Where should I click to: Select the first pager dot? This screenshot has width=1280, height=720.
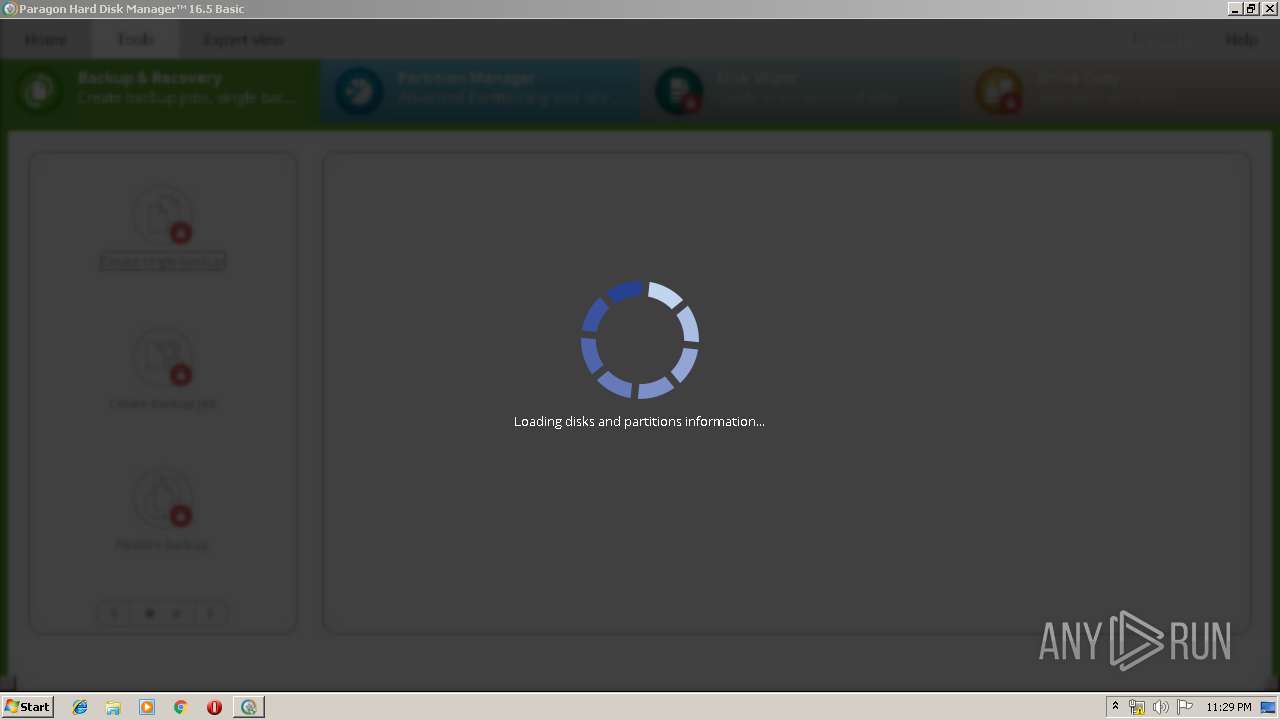(x=150, y=613)
